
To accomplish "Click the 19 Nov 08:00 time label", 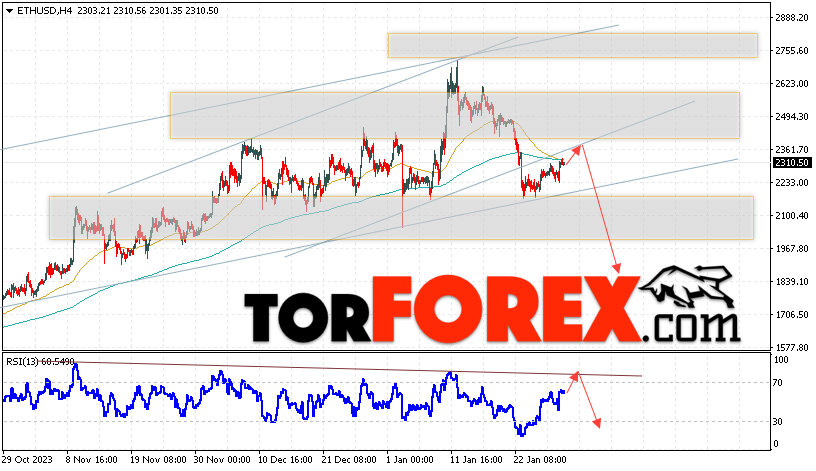I will click(x=158, y=460).
